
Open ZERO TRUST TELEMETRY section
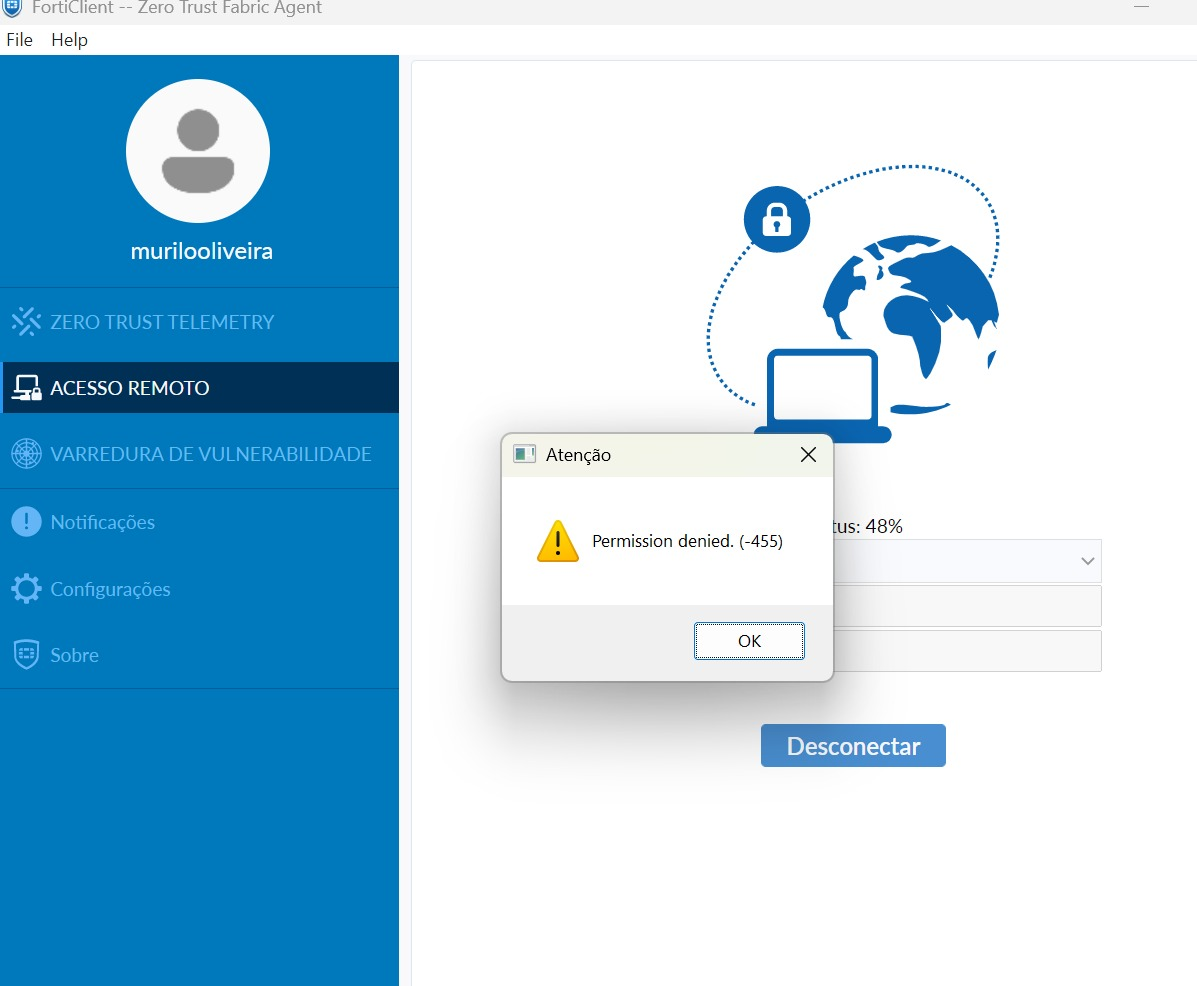(199, 321)
